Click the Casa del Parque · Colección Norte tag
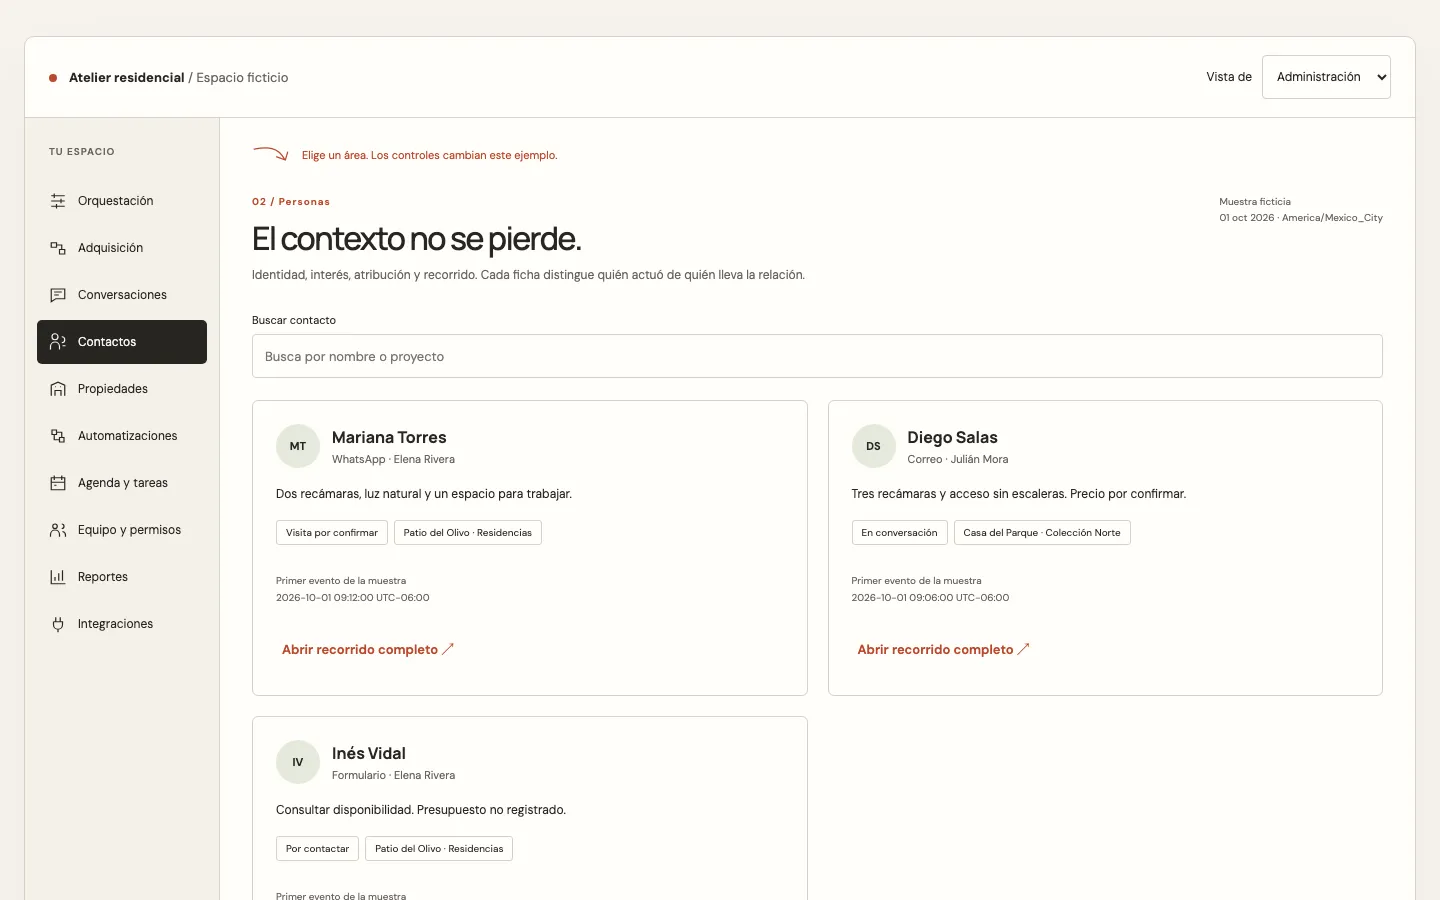This screenshot has width=1440, height=900. 1042,533
